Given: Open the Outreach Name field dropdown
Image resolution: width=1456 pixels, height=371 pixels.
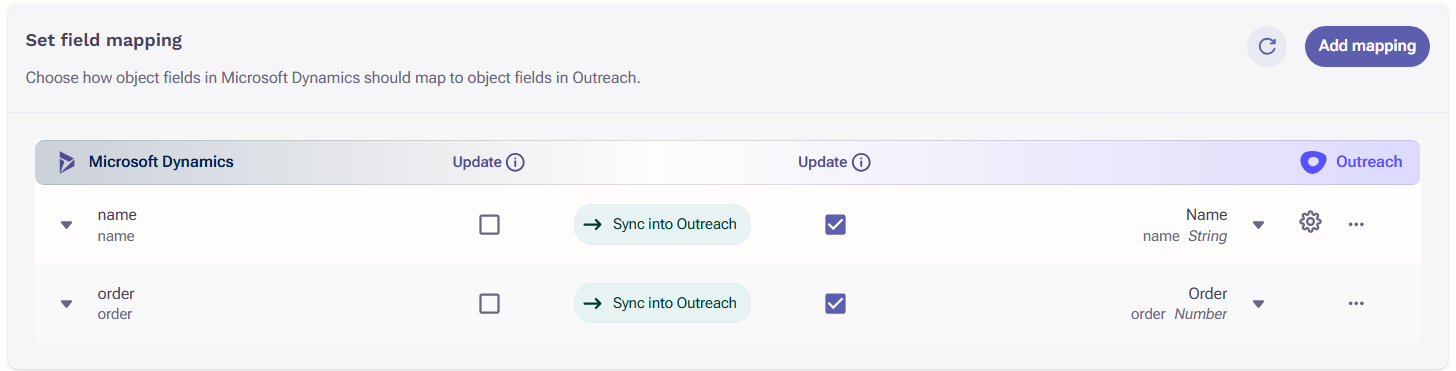Looking at the screenshot, I should pos(1258,225).
